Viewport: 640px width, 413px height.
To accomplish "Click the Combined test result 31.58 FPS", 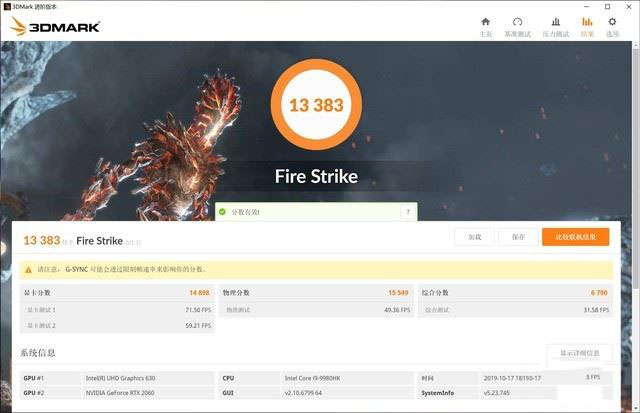I will pos(596,310).
